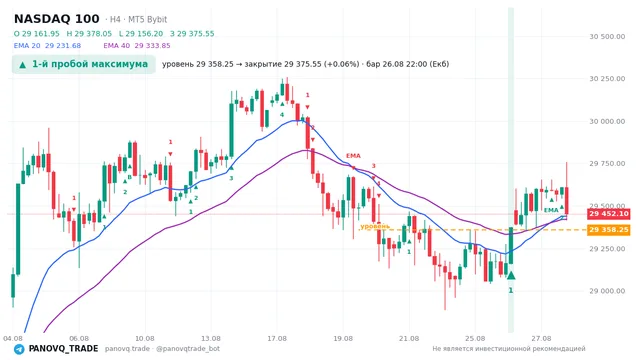Click the high price 'H 29 378.05'
The width and height of the screenshot is (640, 360).
[x=89, y=33]
